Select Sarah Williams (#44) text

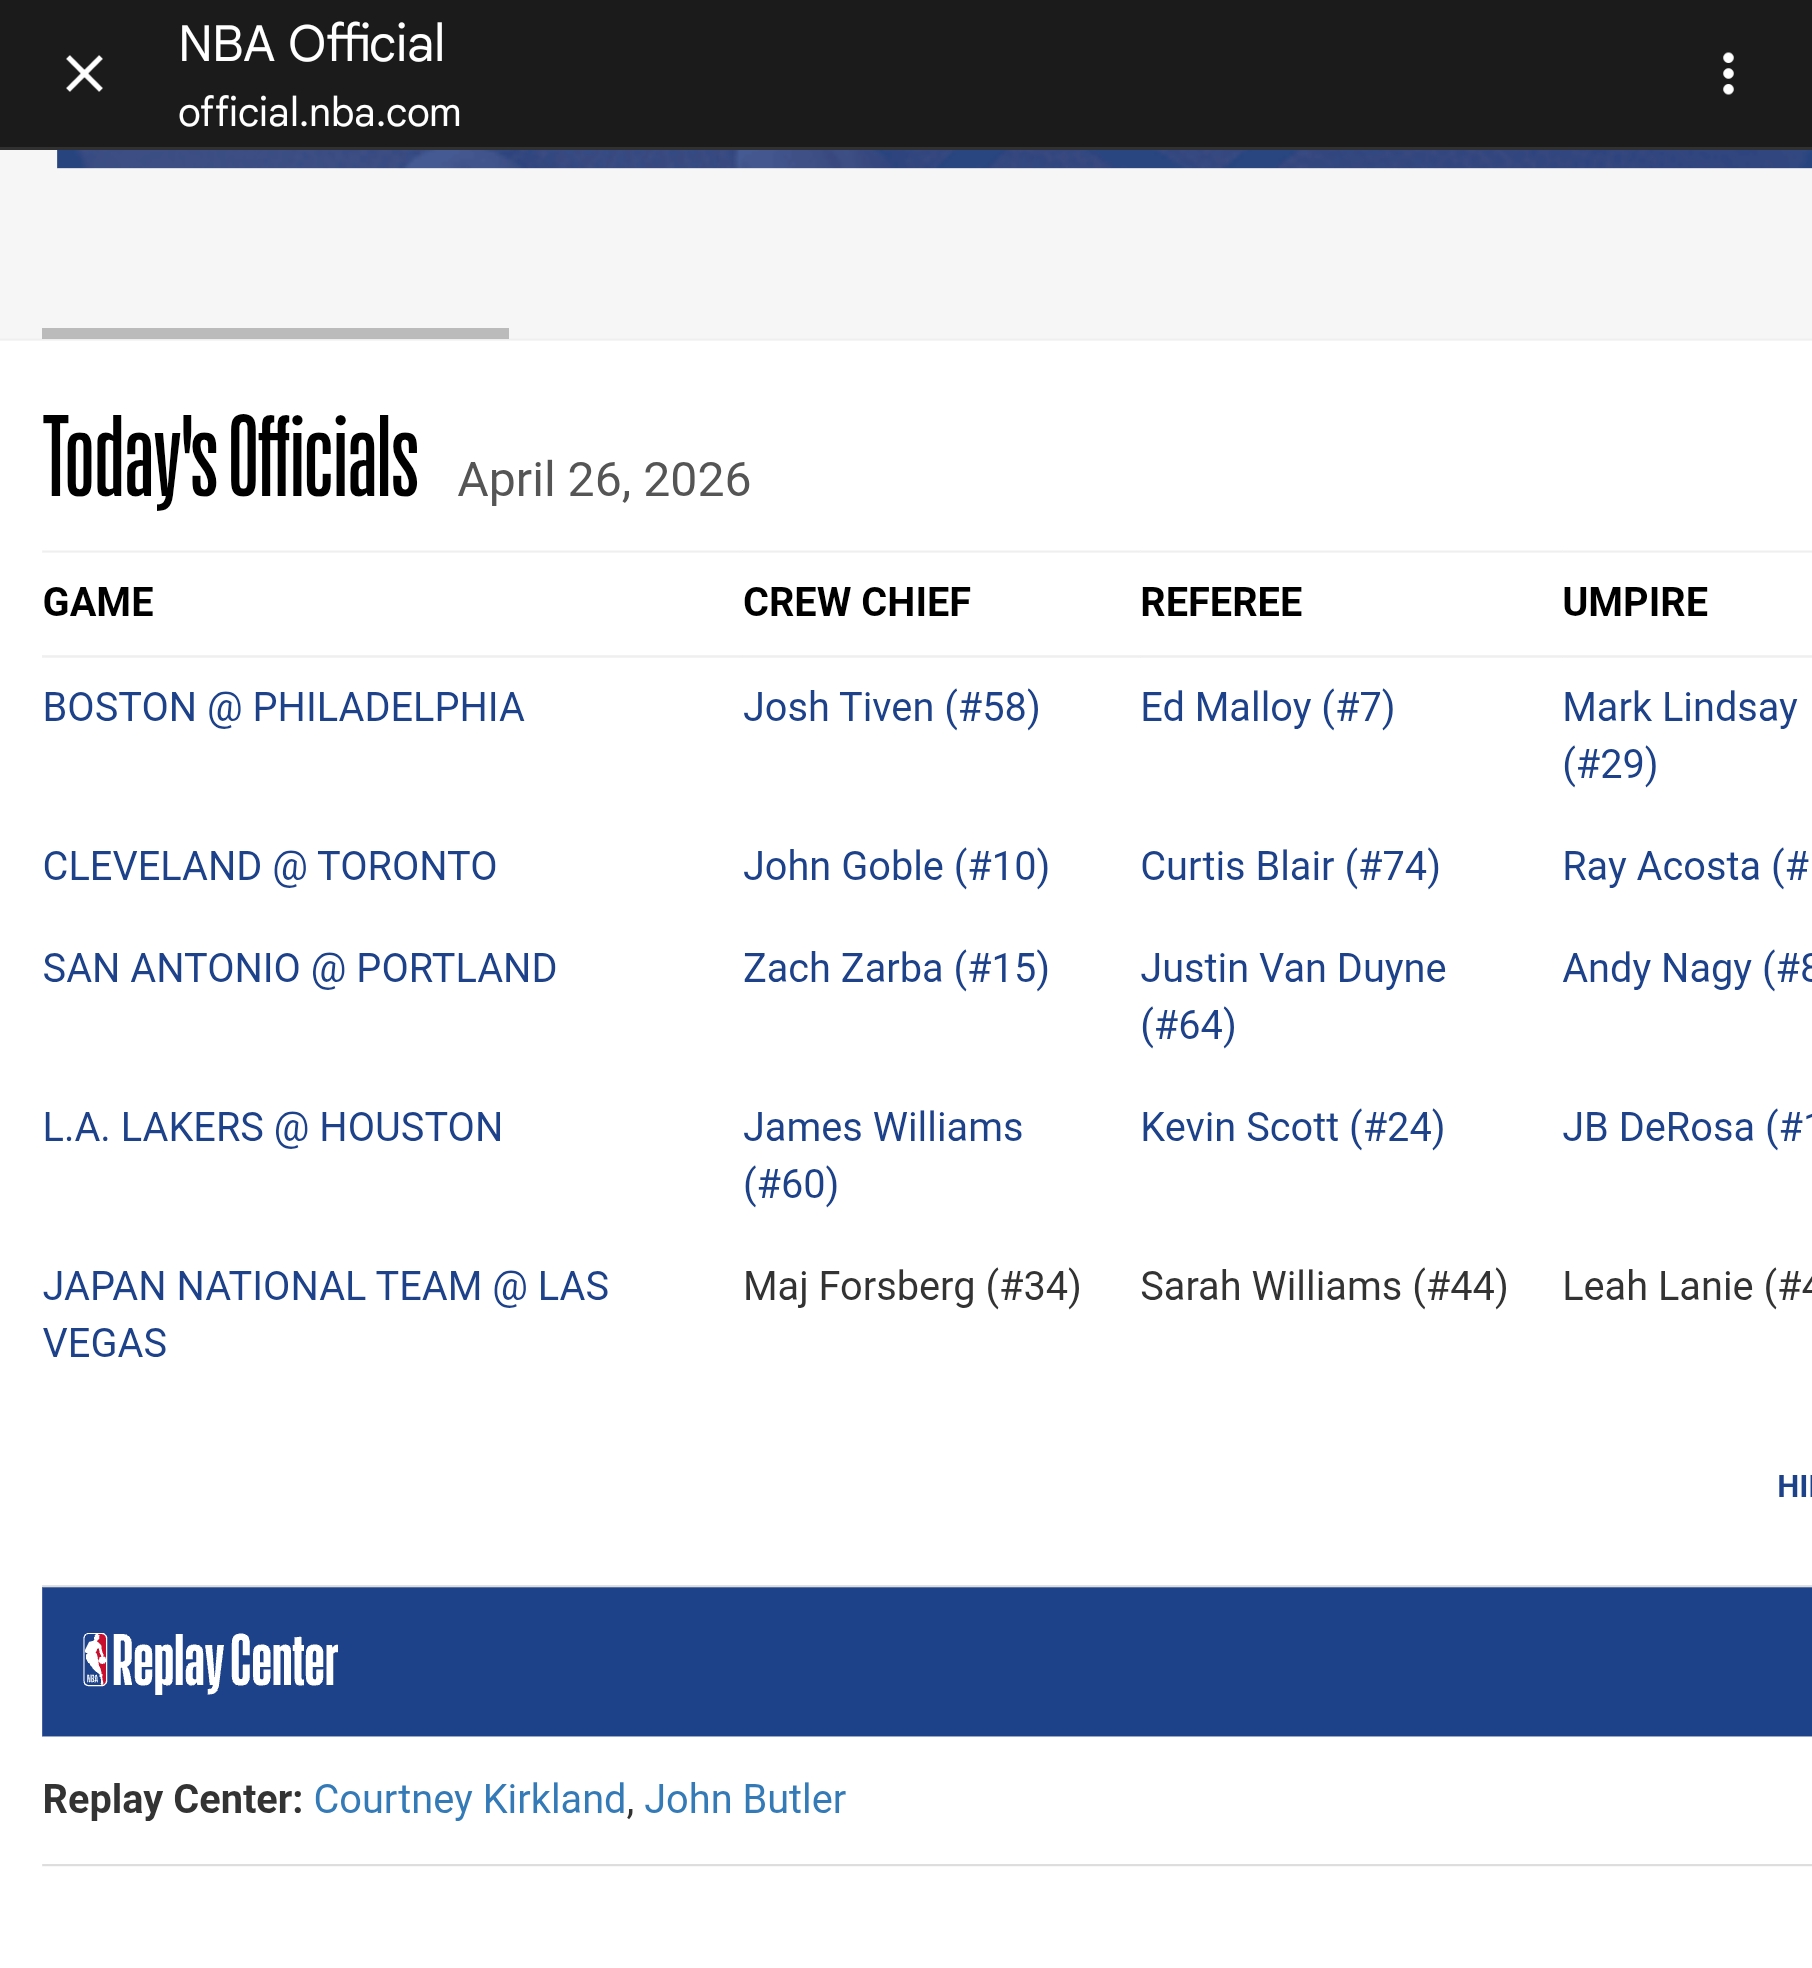coord(1324,1286)
